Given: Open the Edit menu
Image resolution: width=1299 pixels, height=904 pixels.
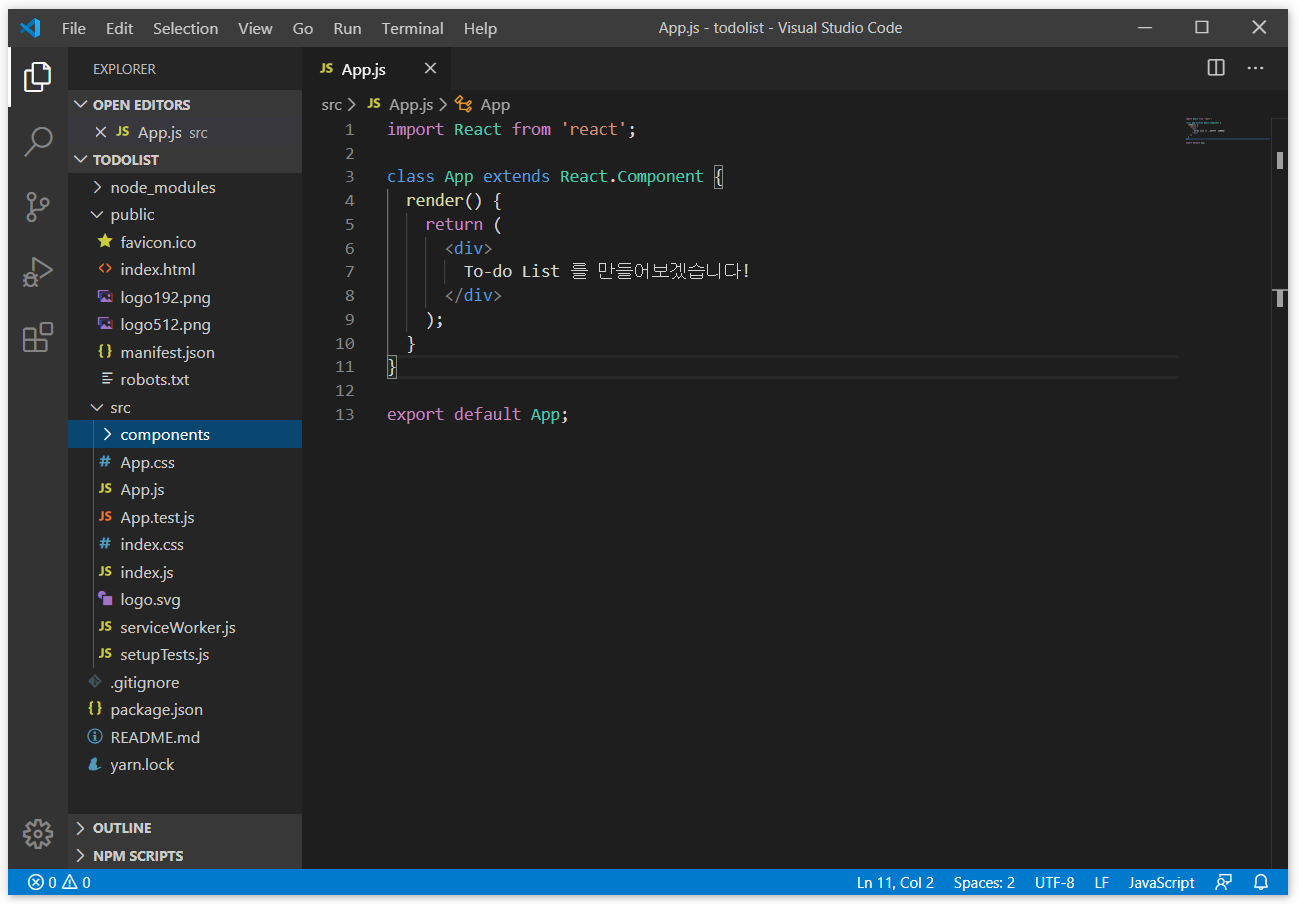Looking at the screenshot, I should (119, 28).
